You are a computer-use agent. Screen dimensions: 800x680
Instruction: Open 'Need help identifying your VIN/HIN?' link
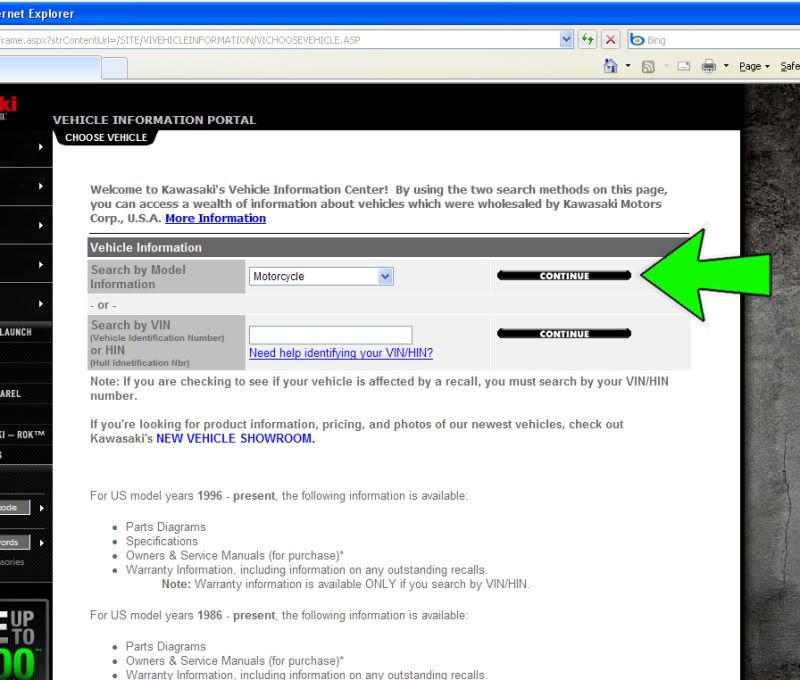point(341,353)
